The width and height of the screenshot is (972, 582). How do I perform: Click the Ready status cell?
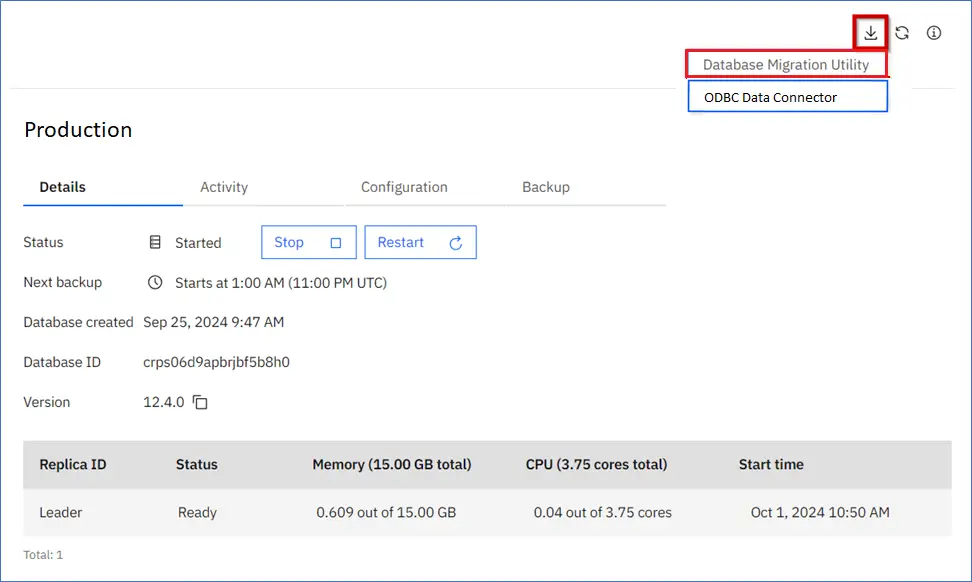click(x=197, y=513)
